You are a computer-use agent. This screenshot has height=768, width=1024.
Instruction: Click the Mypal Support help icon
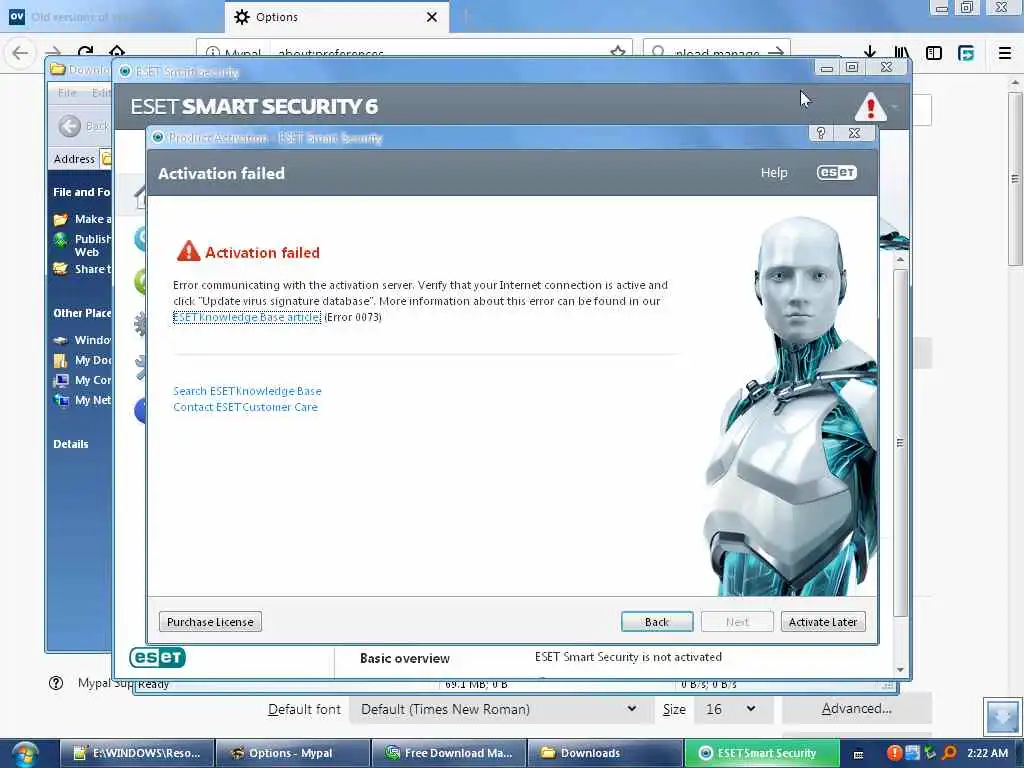[56, 683]
